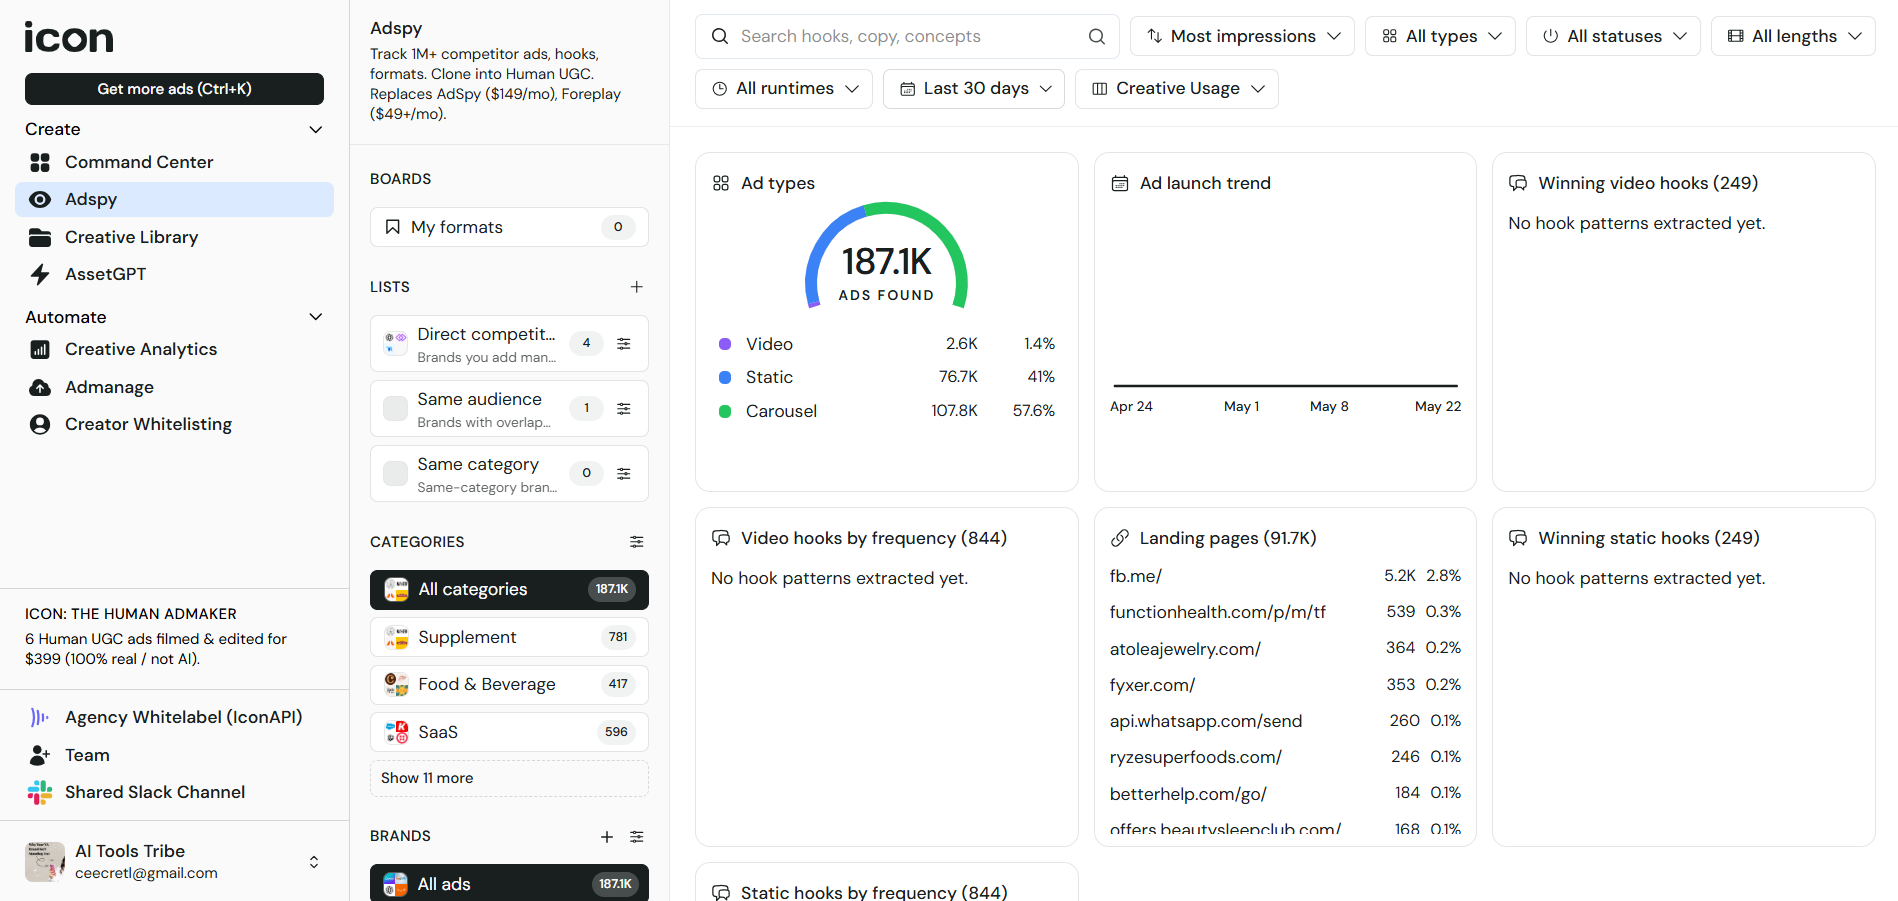This screenshot has width=1898, height=901.
Task: Open the My formats board
Action: (509, 227)
